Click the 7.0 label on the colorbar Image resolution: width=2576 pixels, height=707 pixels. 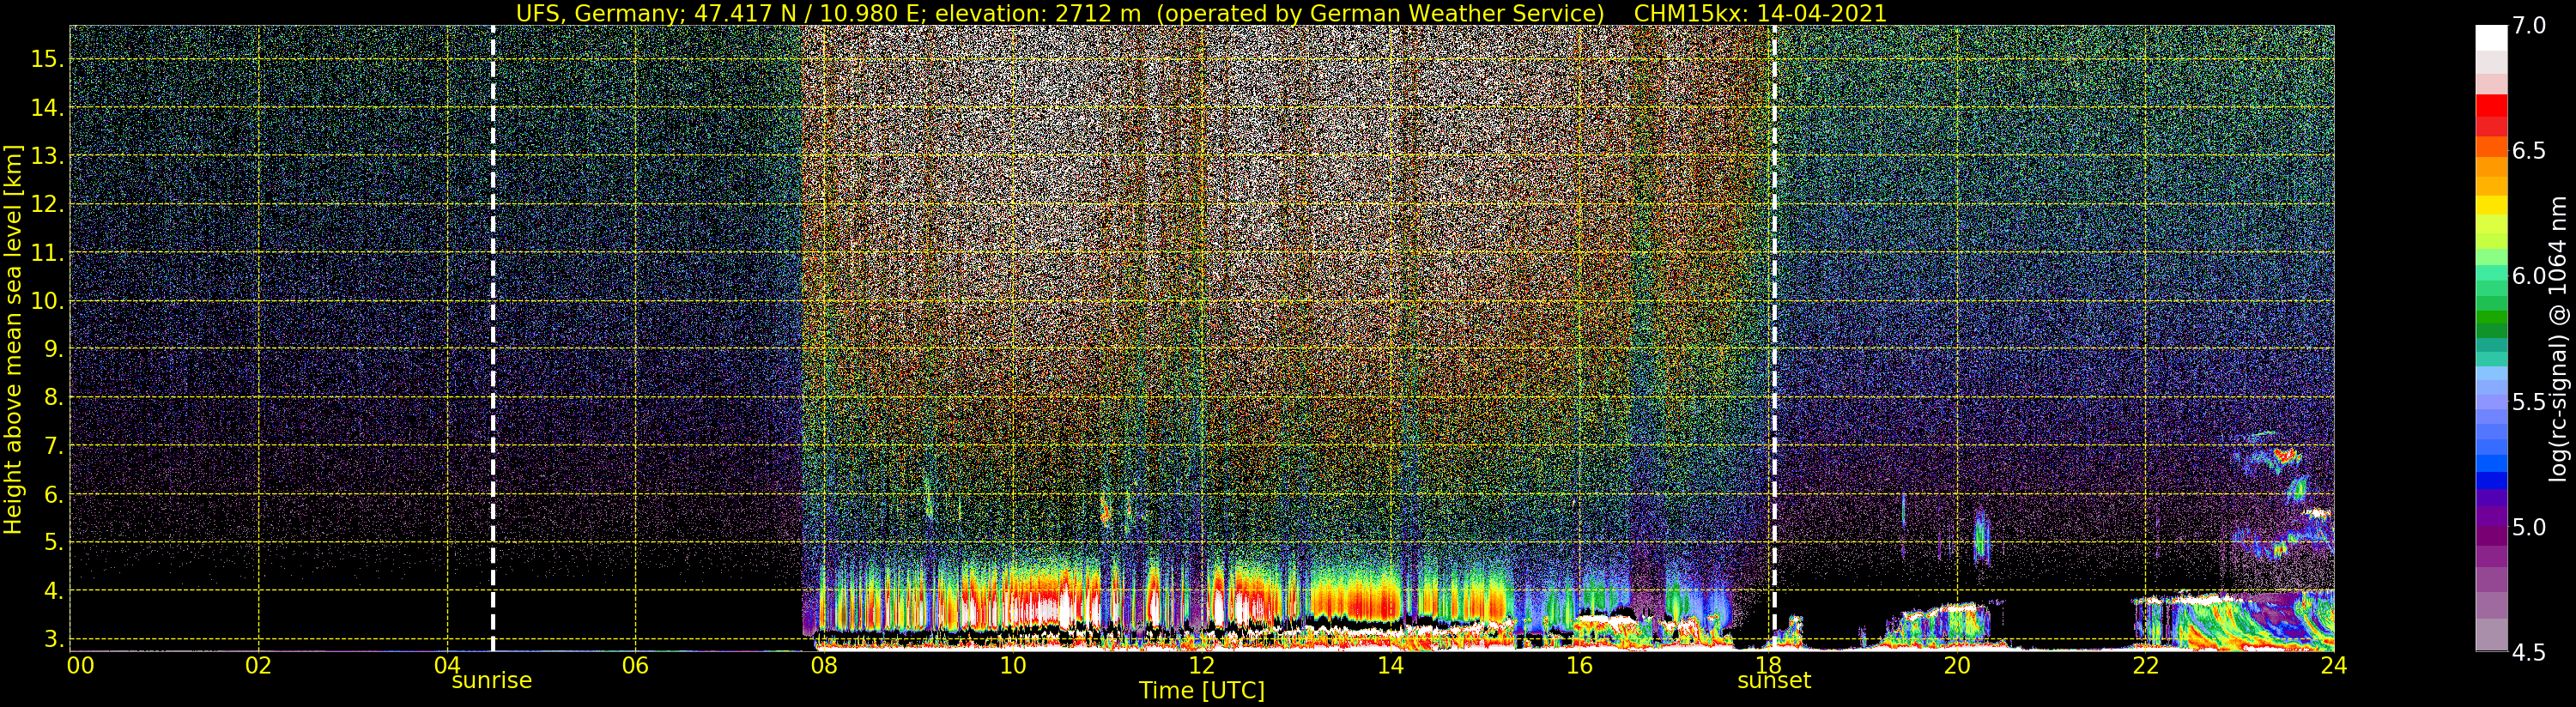click(x=2529, y=26)
